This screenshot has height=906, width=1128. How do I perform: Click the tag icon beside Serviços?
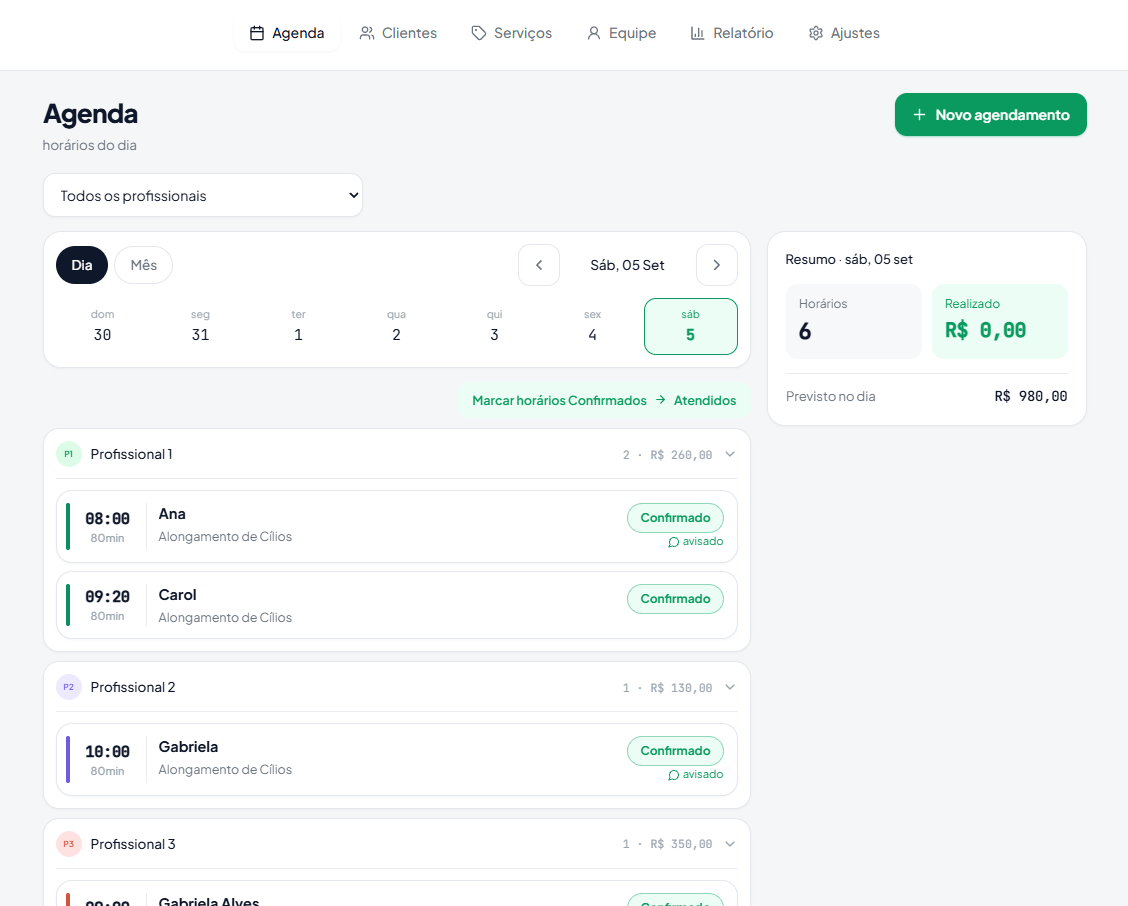click(x=478, y=33)
